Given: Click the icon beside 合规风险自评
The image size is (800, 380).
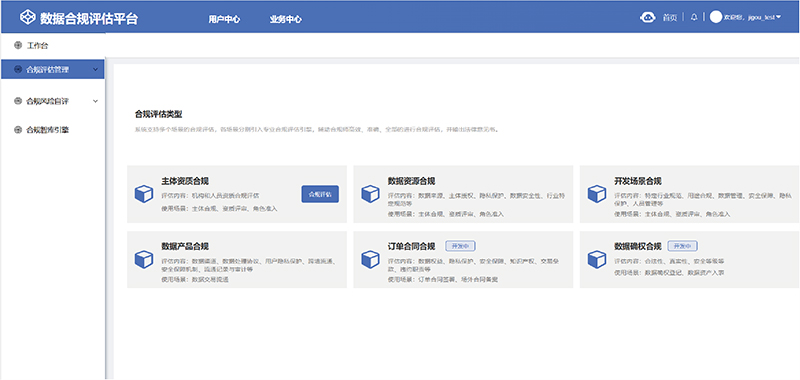Looking at the screenshot, I should point(18,101).
